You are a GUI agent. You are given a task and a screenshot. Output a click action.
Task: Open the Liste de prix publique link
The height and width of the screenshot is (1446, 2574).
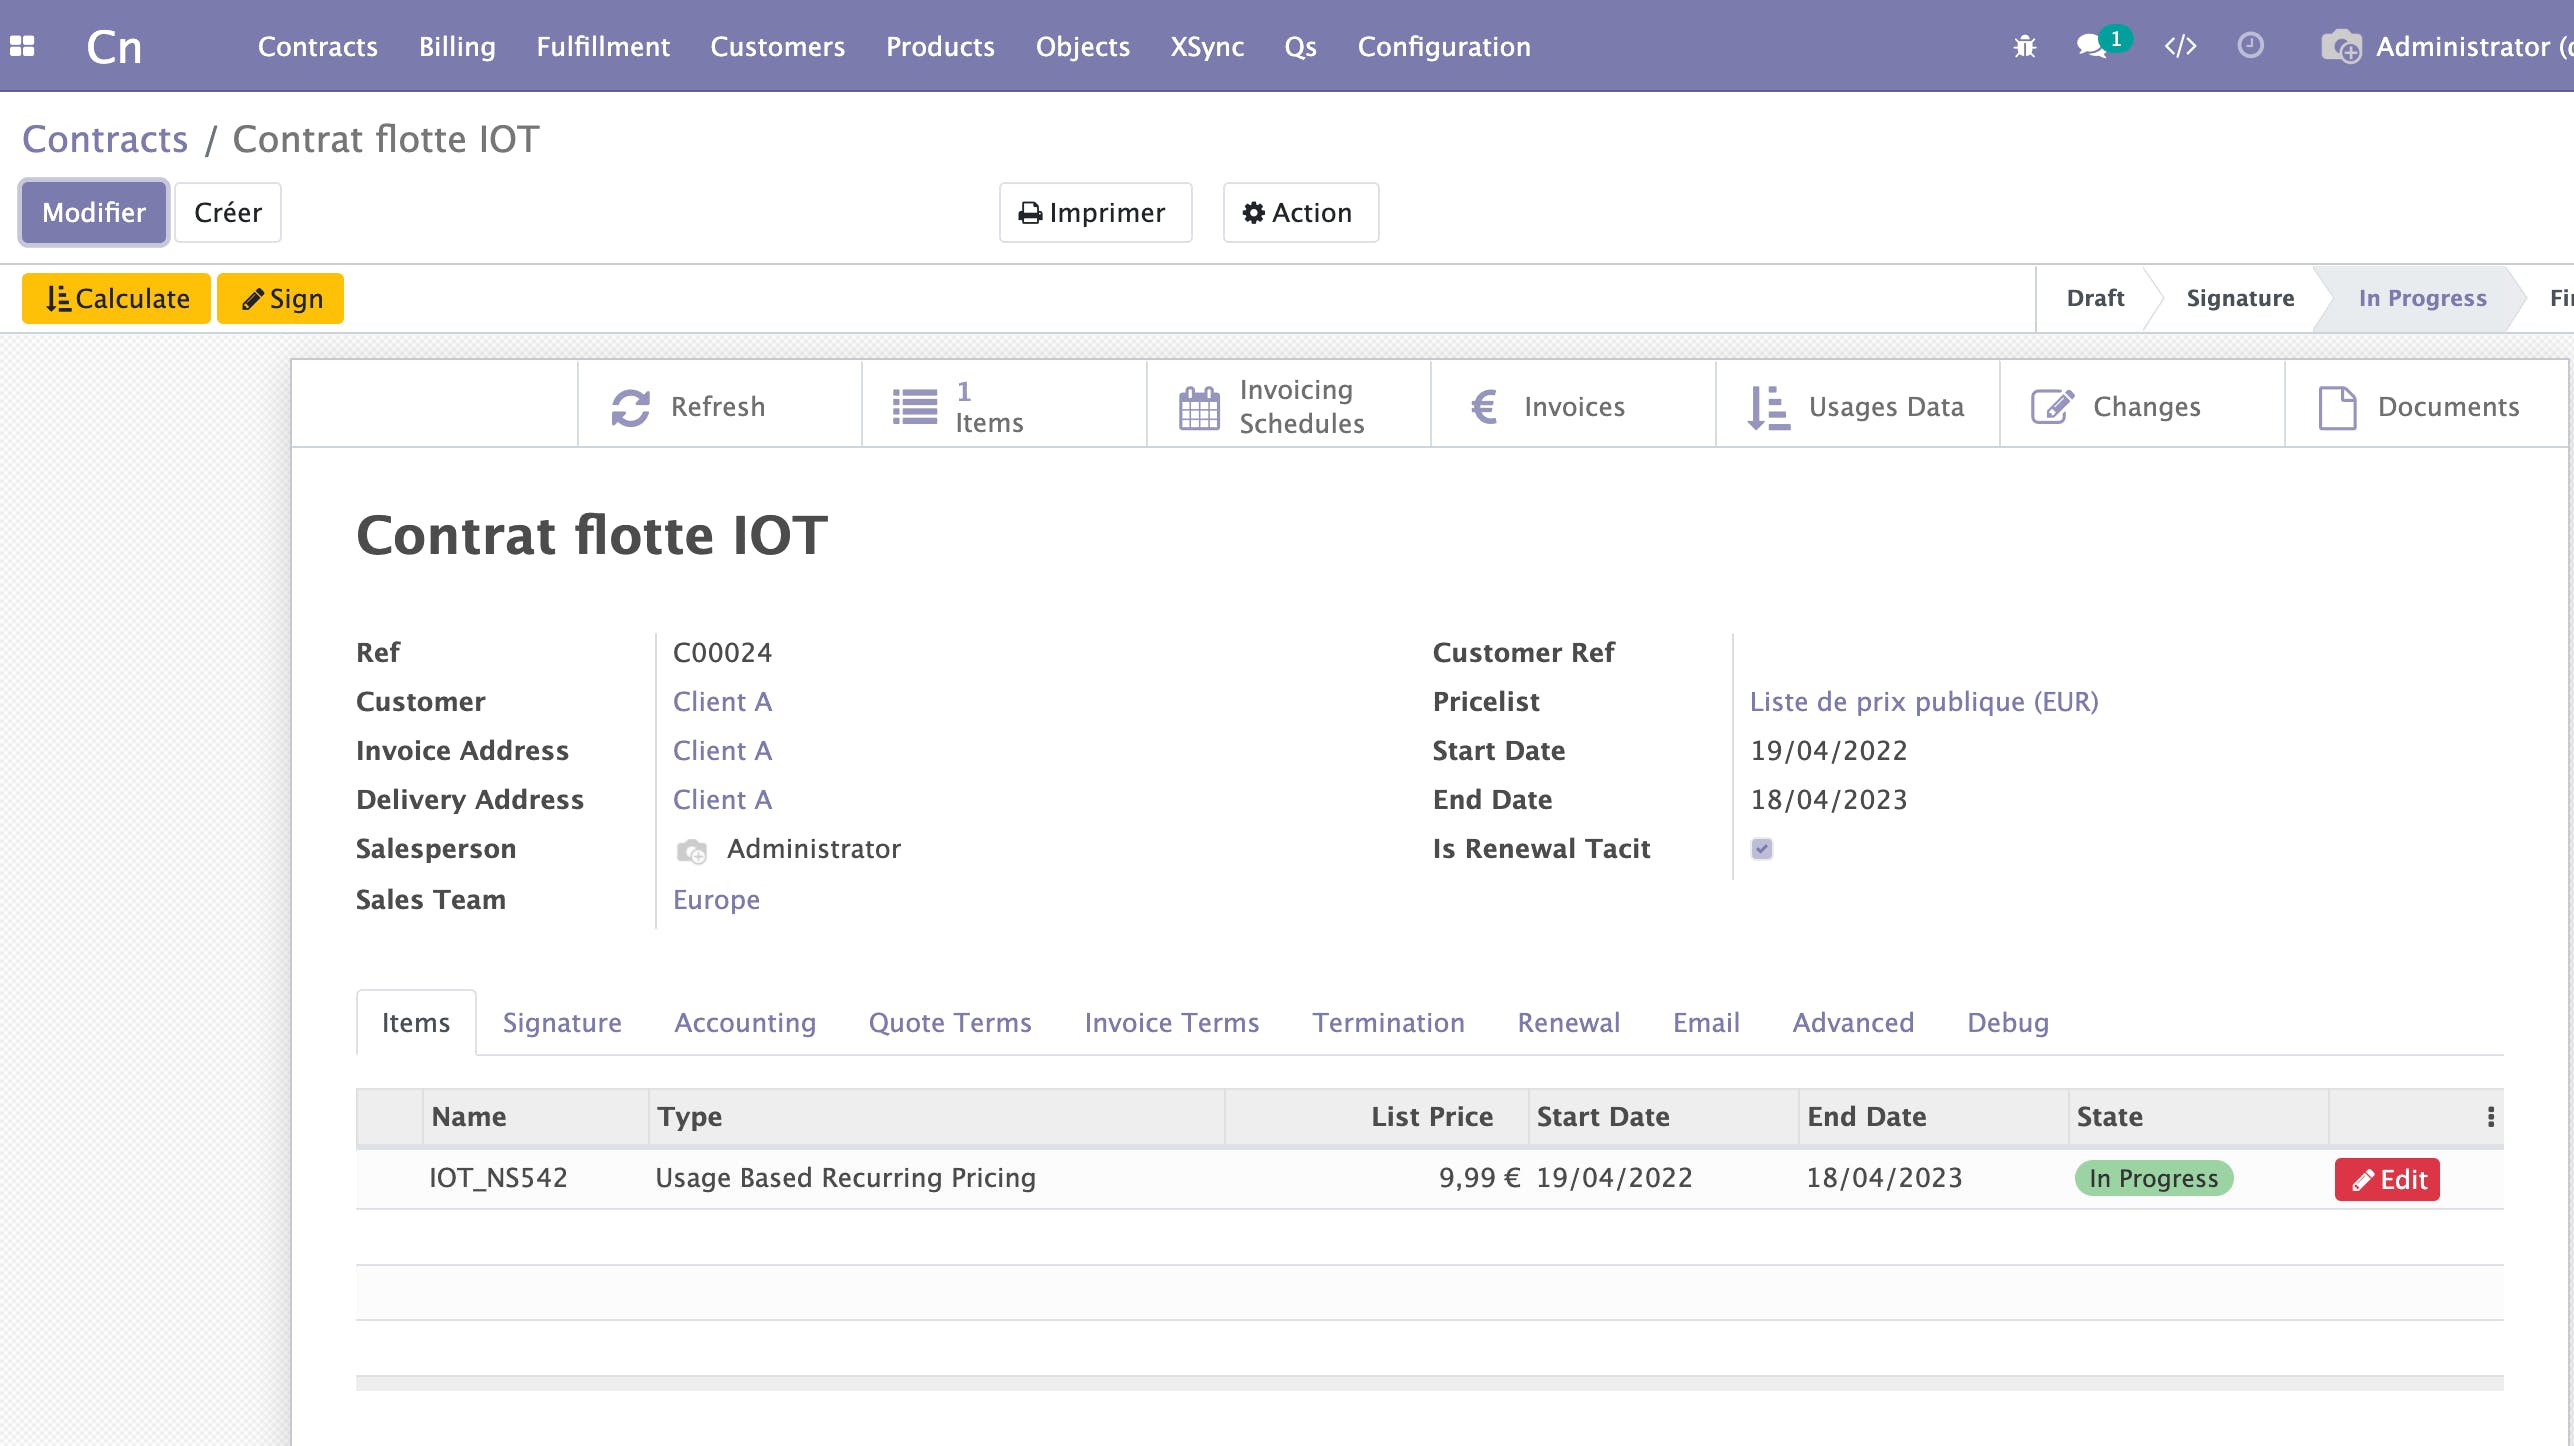click(x=1923, y=702)
